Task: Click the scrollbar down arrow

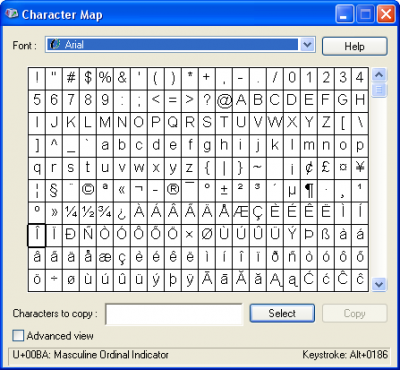Action: tap(379, 284)
